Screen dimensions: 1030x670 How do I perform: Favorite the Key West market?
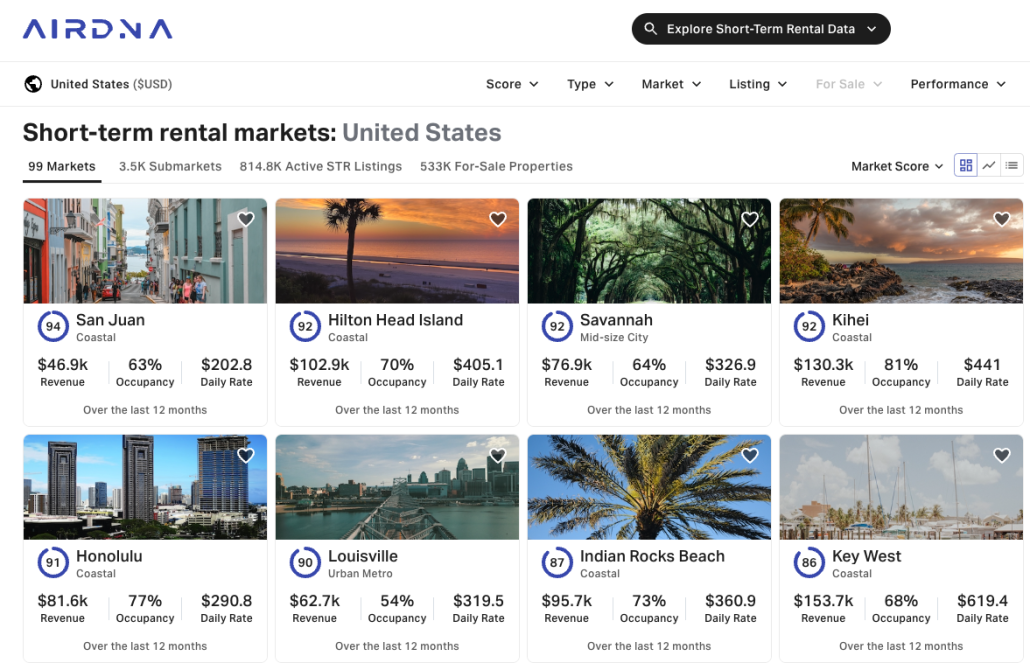click(x=1002, y=455)
